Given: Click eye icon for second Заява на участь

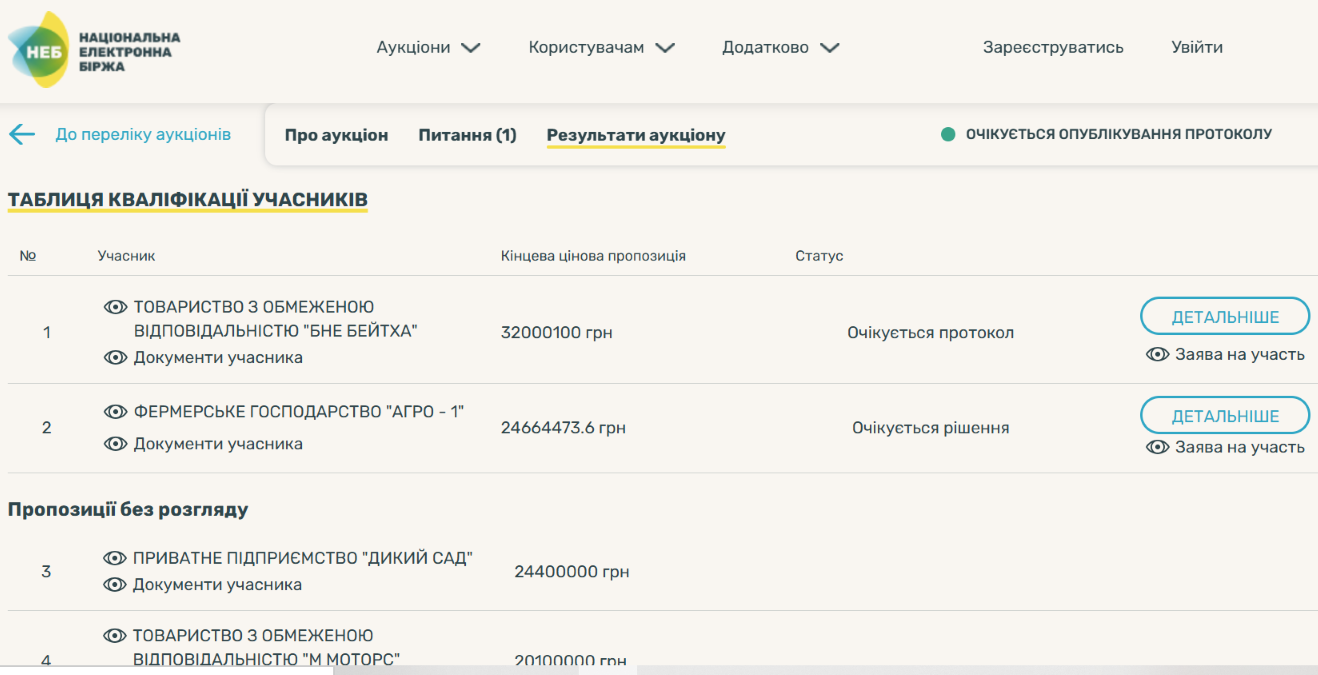Looking at the screenshot, I should tap(1158, 447).
